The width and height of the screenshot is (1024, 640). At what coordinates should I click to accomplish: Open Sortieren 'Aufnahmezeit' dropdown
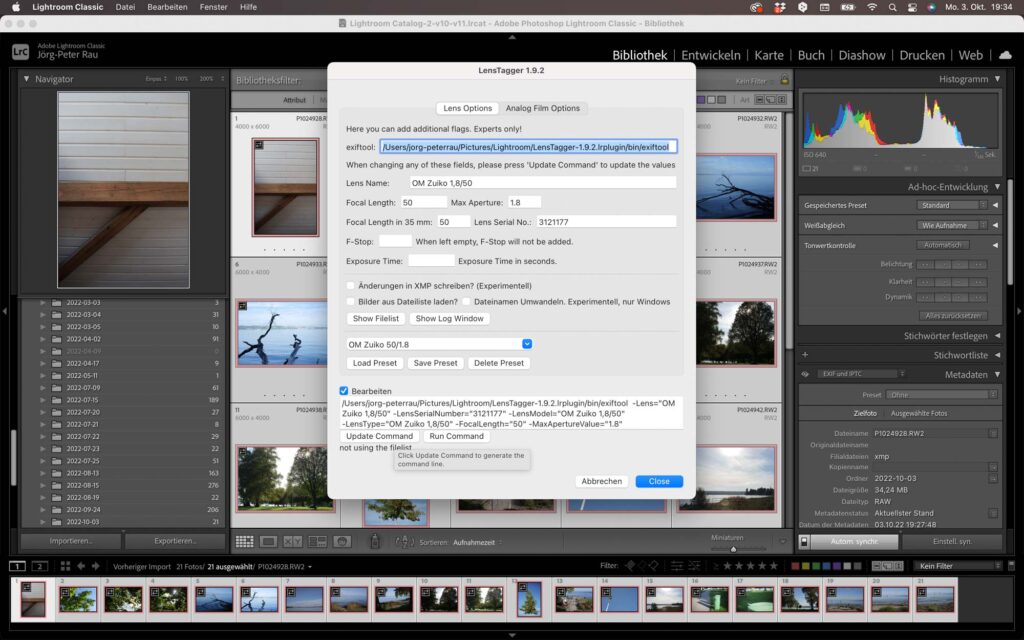[478, 543]
